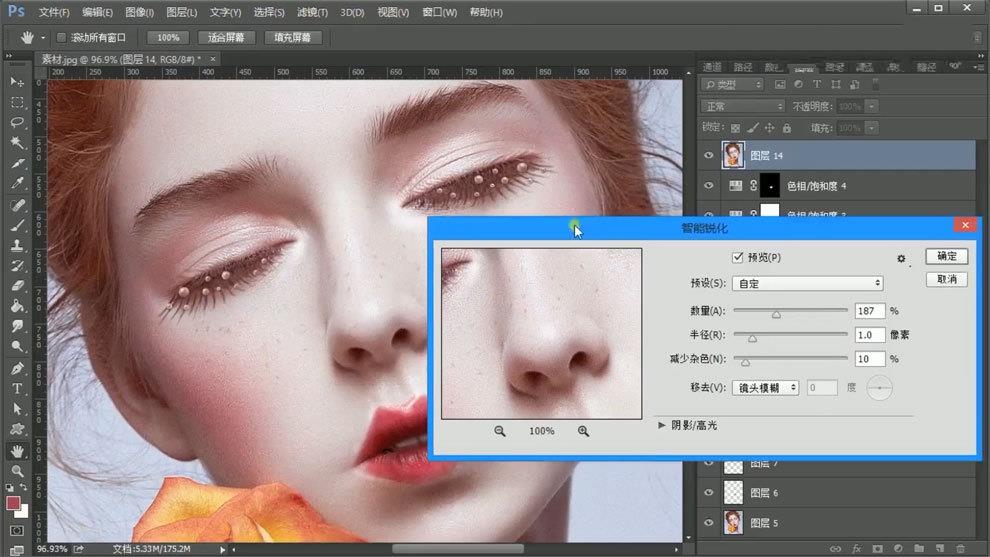Open the 滤镜(T) menu
This screenshot has width=990, height=557.
(312, 12)
